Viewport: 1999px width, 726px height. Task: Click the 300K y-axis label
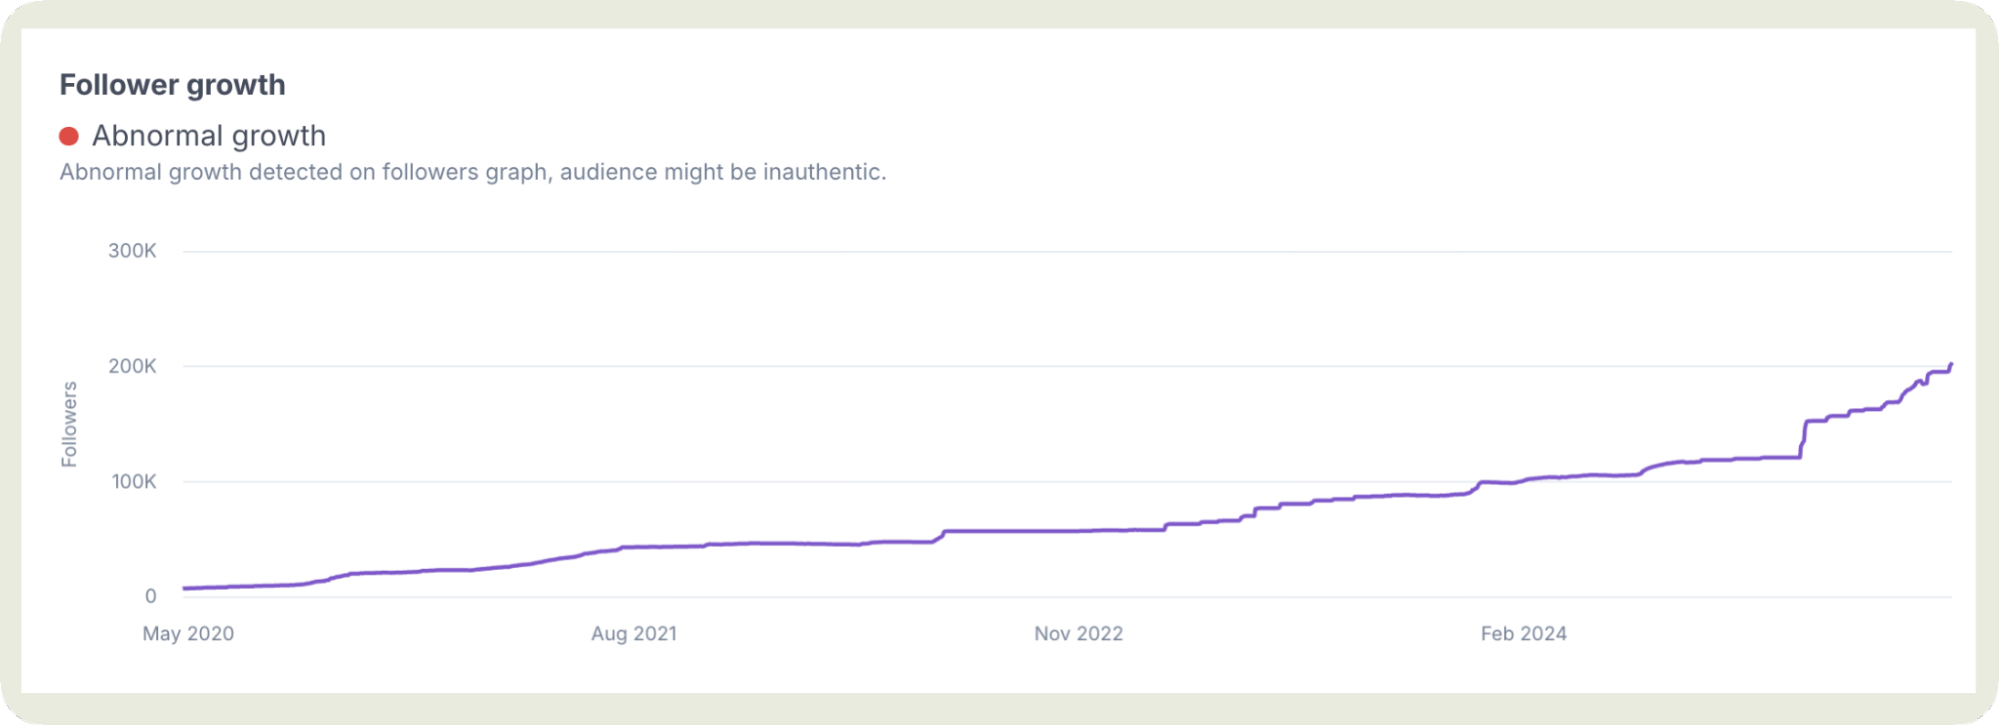coord(132,251)
